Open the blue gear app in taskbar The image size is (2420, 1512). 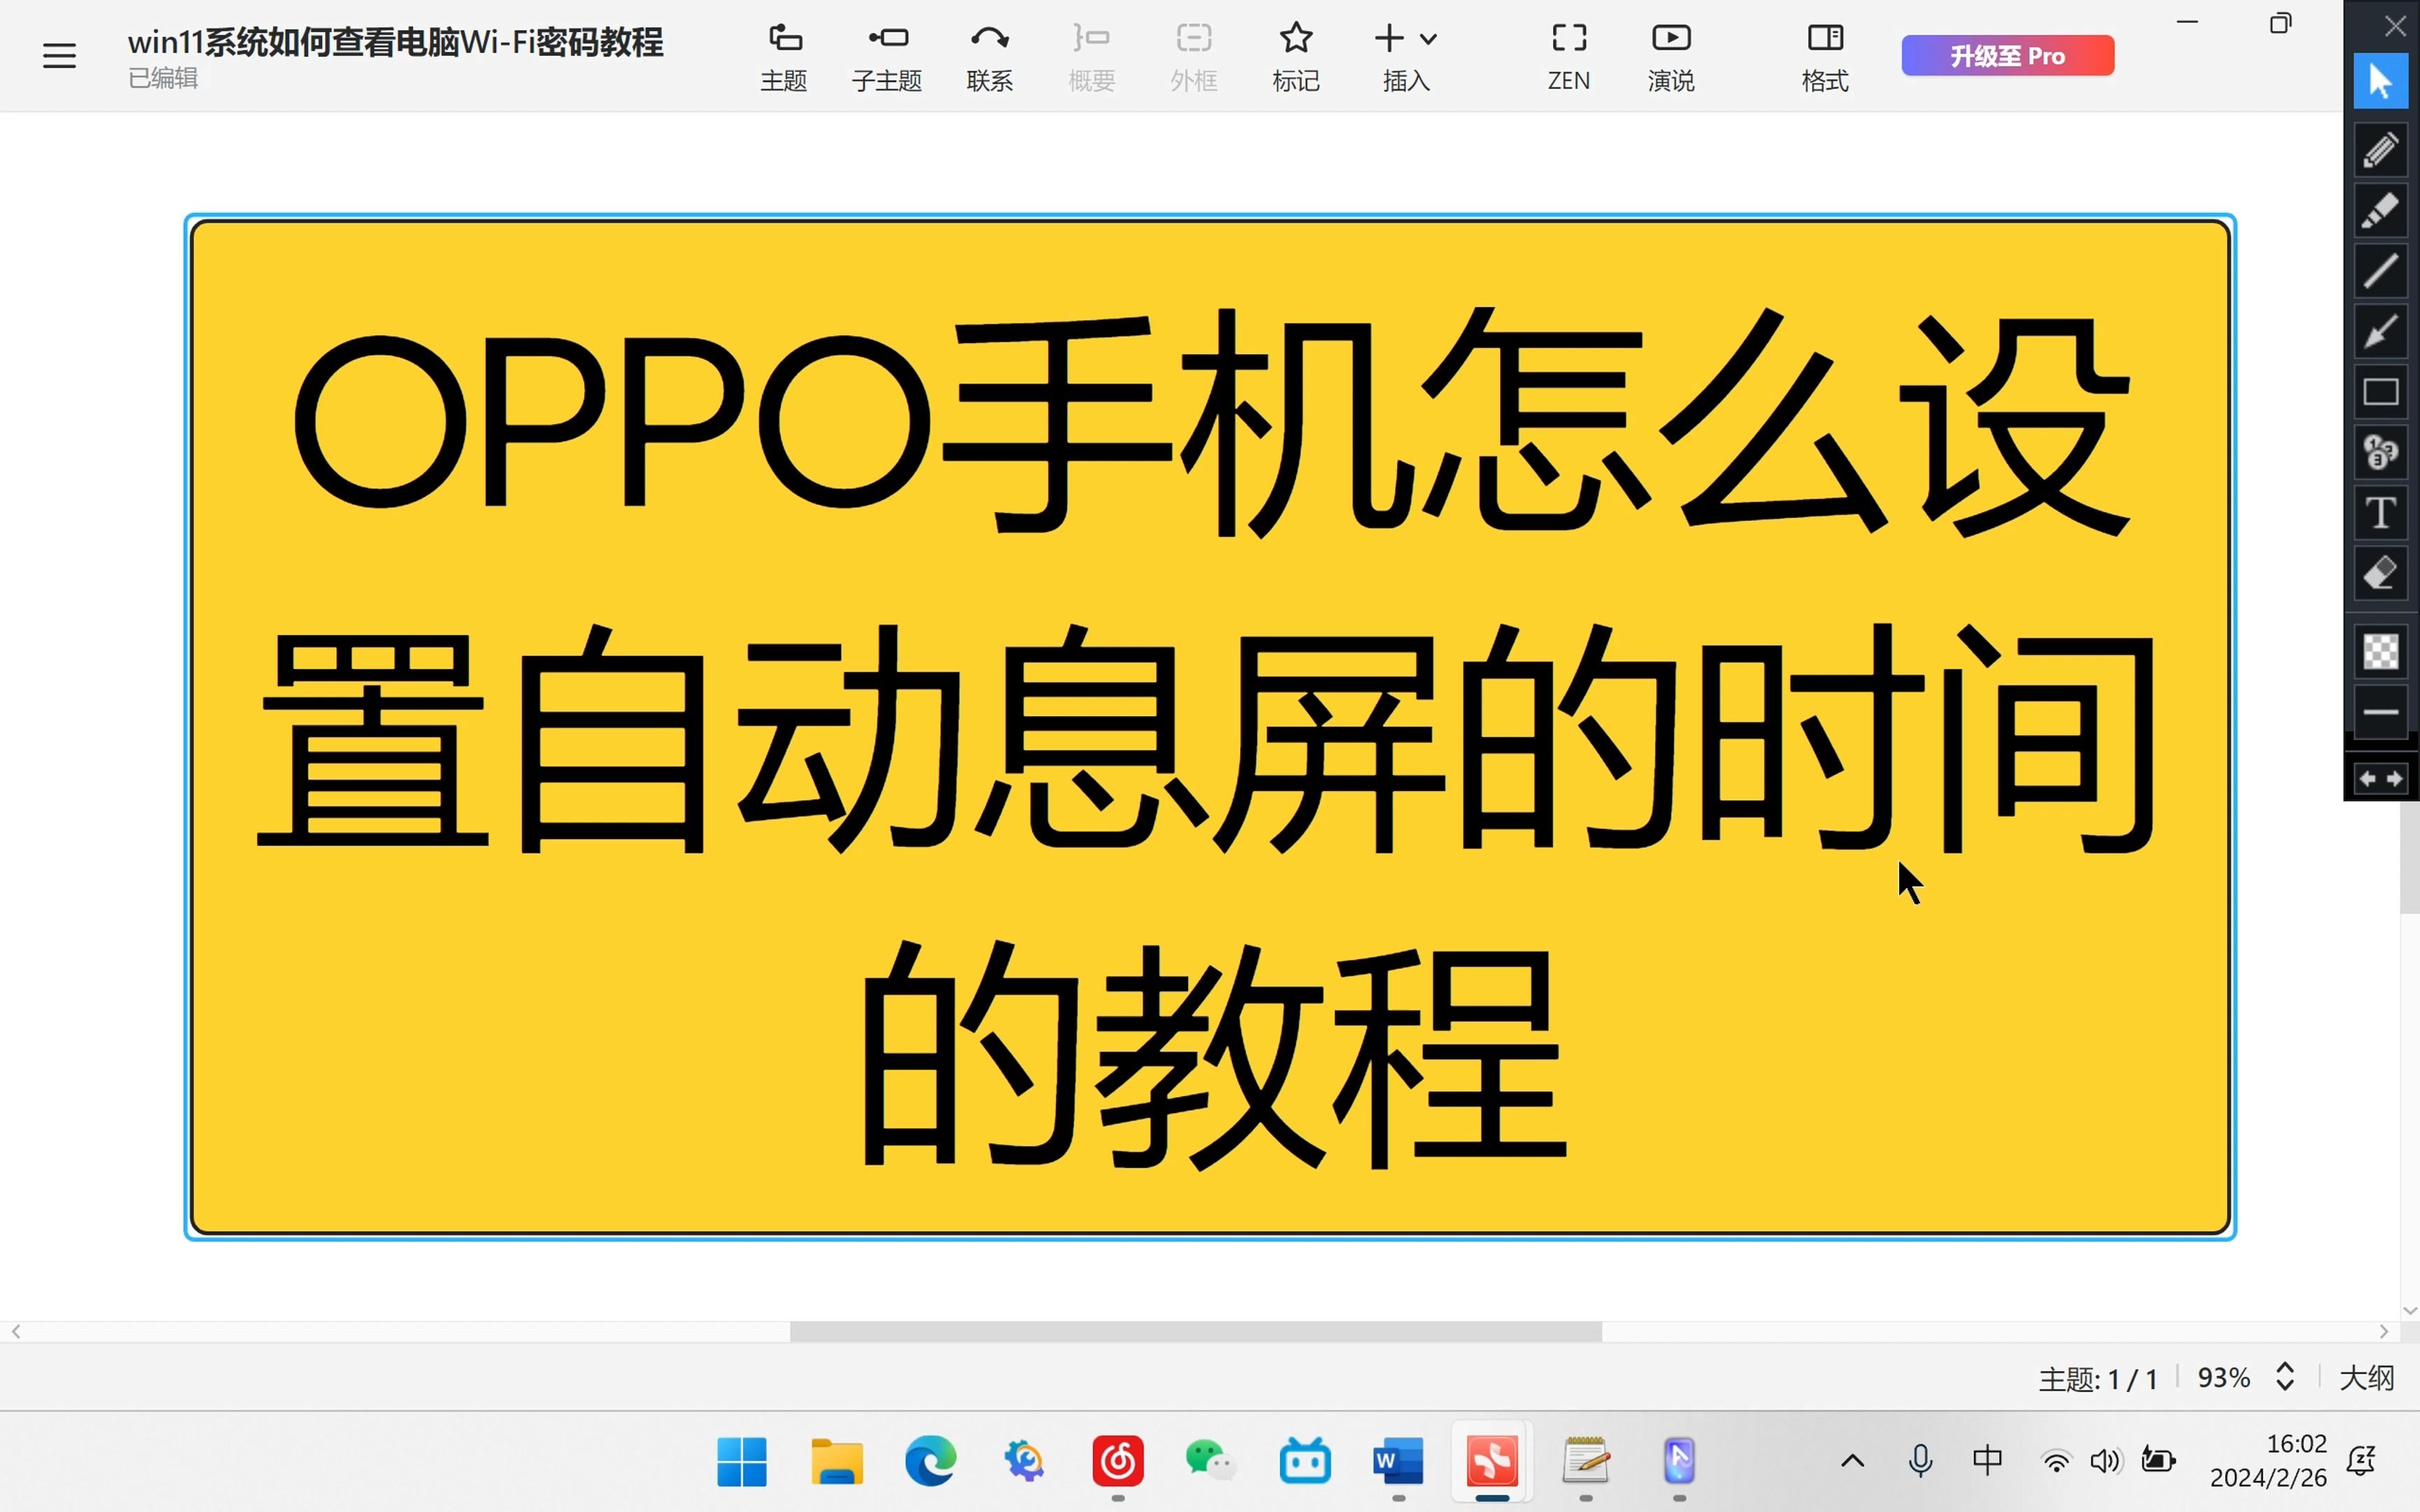(1024, 1462)
